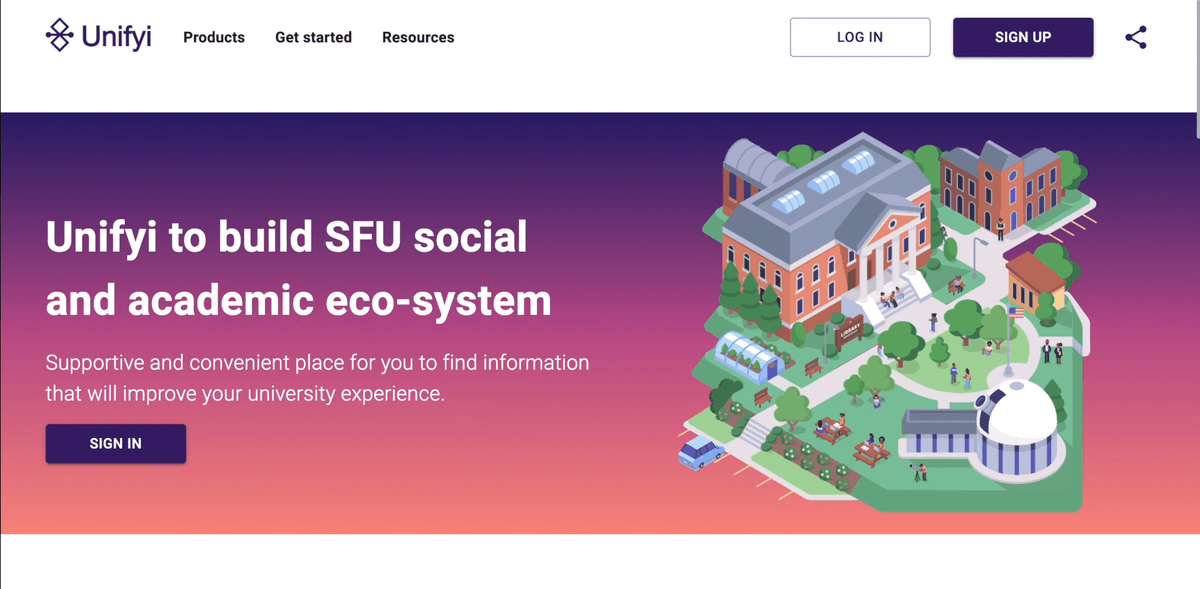Click the Unifyi diamond logo icon

pos(60,36)
